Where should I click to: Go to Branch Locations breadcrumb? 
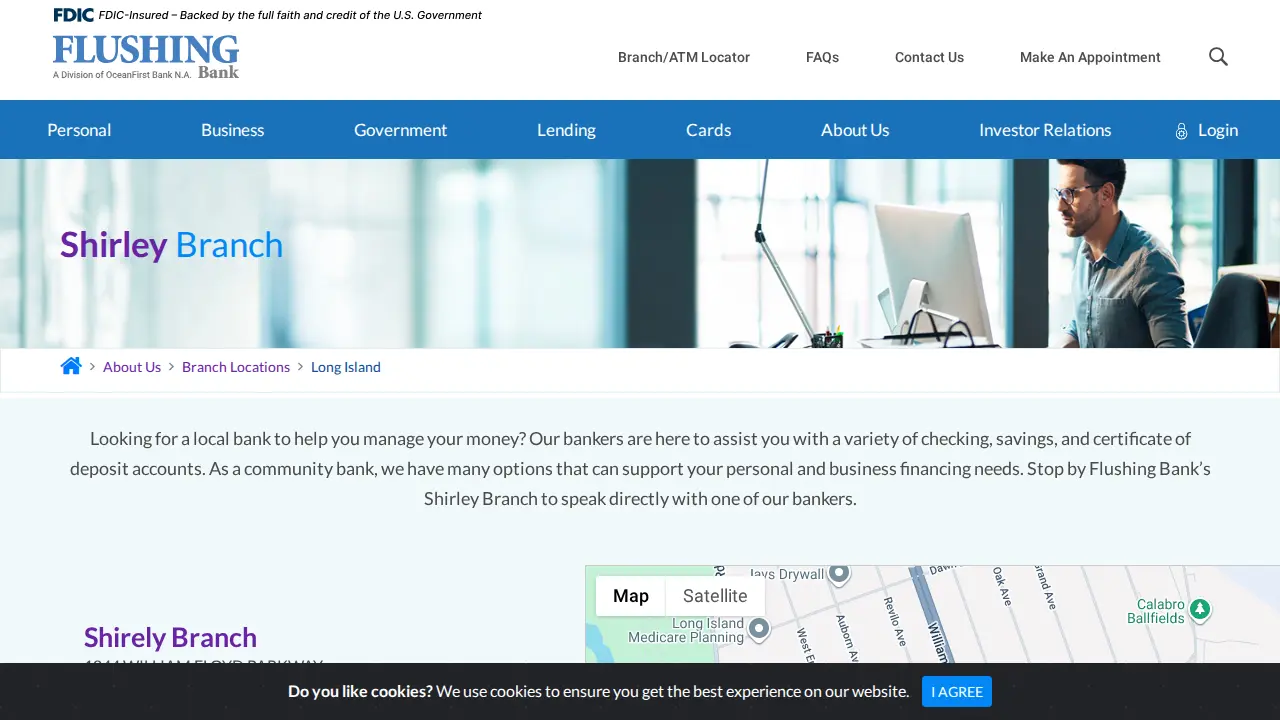(x=236, y=367)
